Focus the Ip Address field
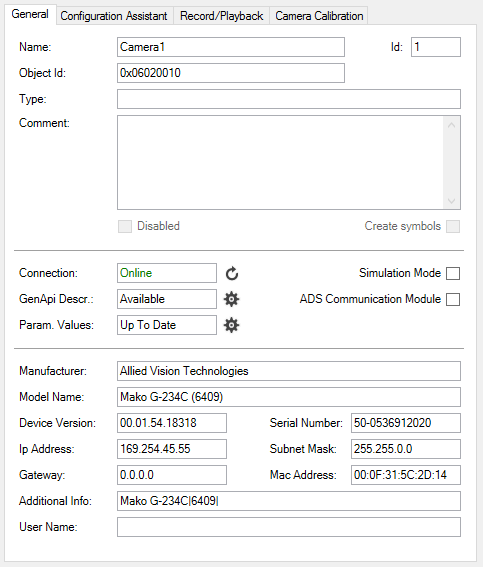 172,449
